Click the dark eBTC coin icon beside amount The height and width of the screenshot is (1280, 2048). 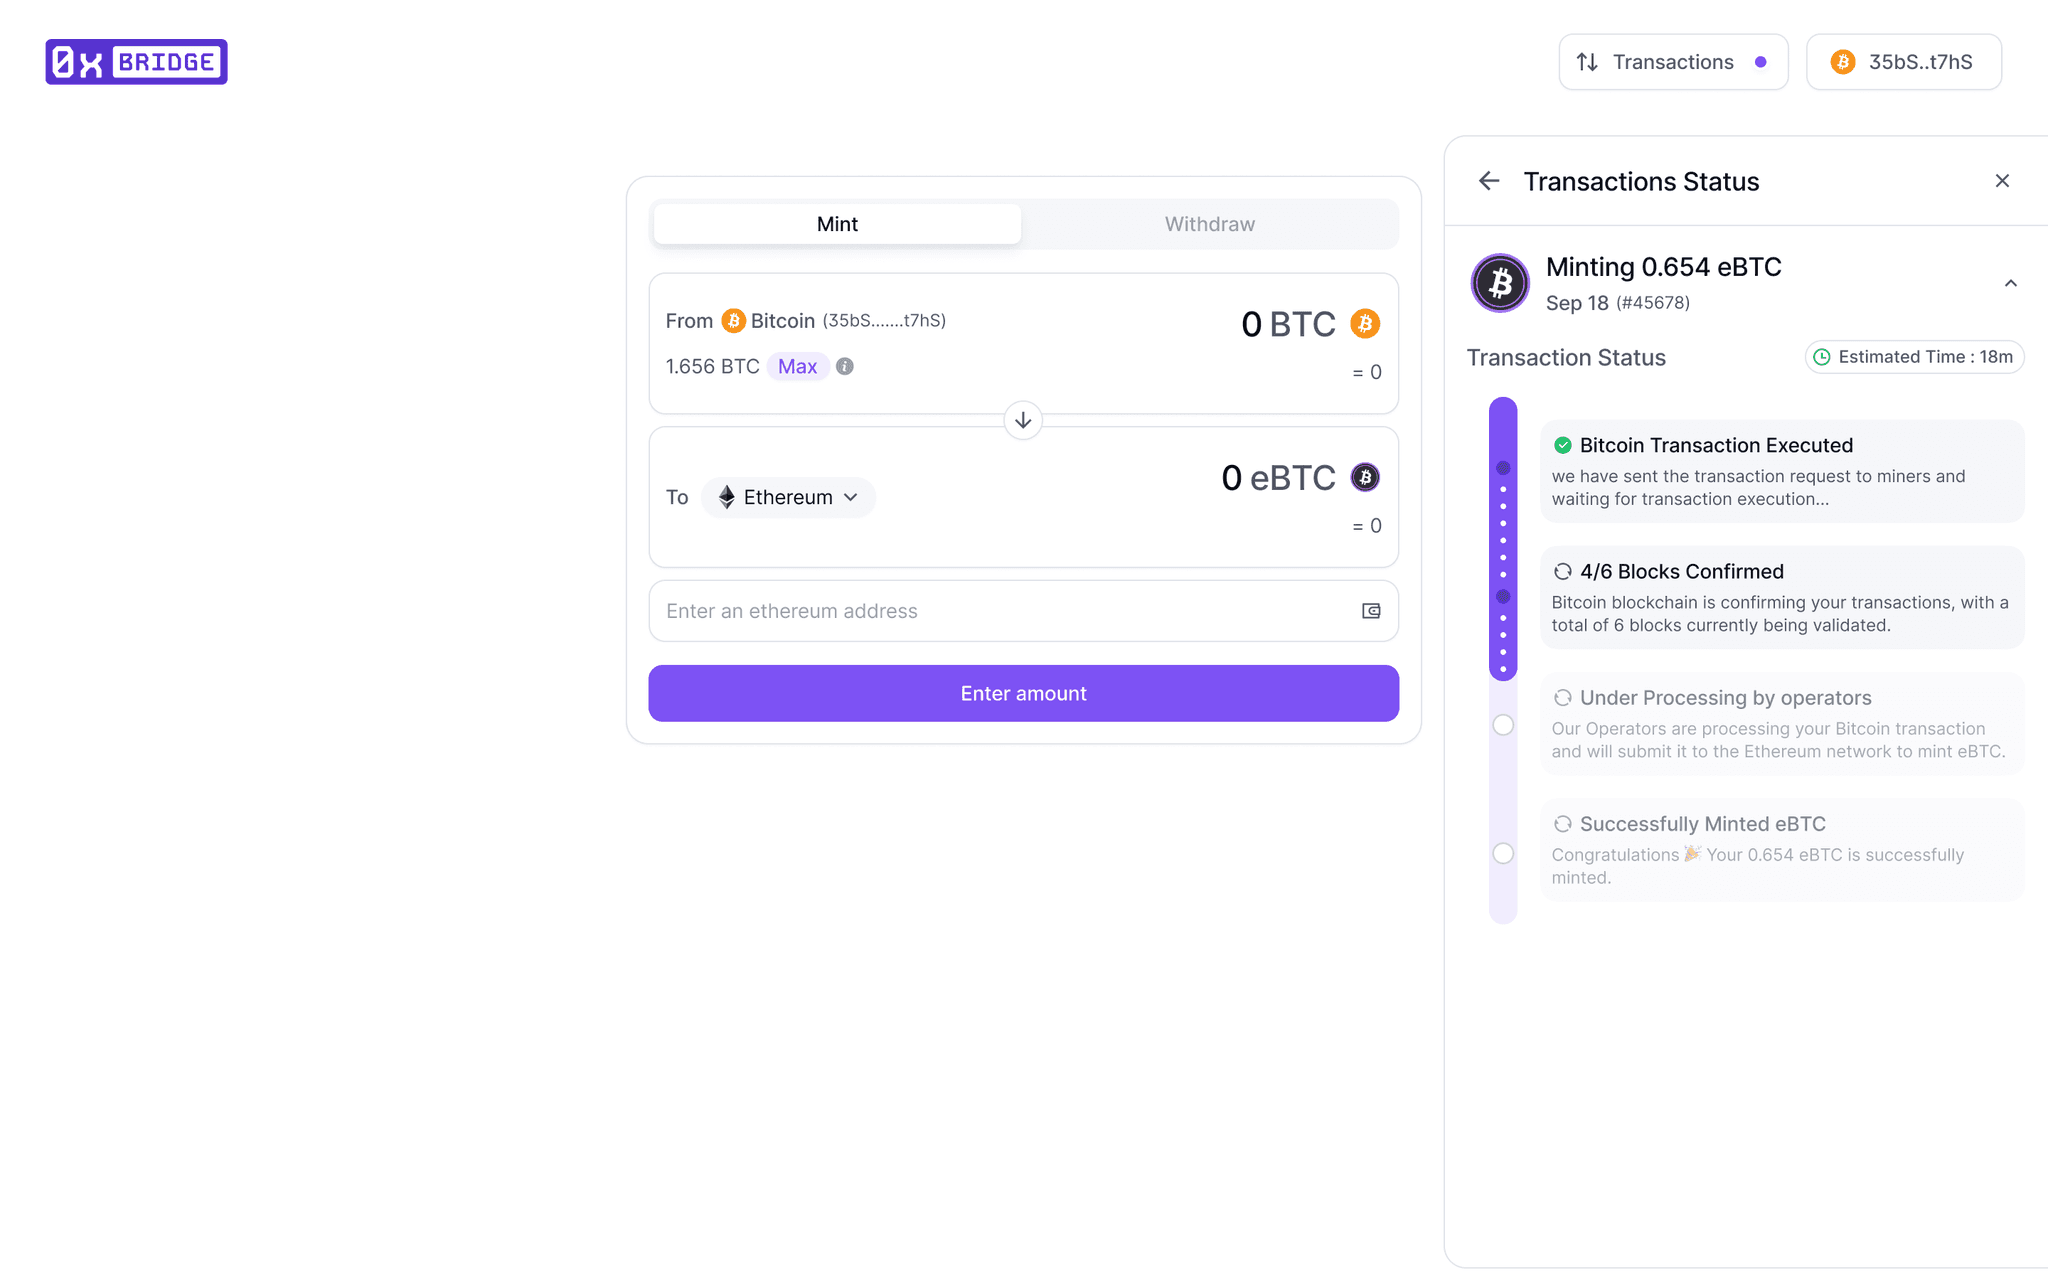click(1365, 477)
